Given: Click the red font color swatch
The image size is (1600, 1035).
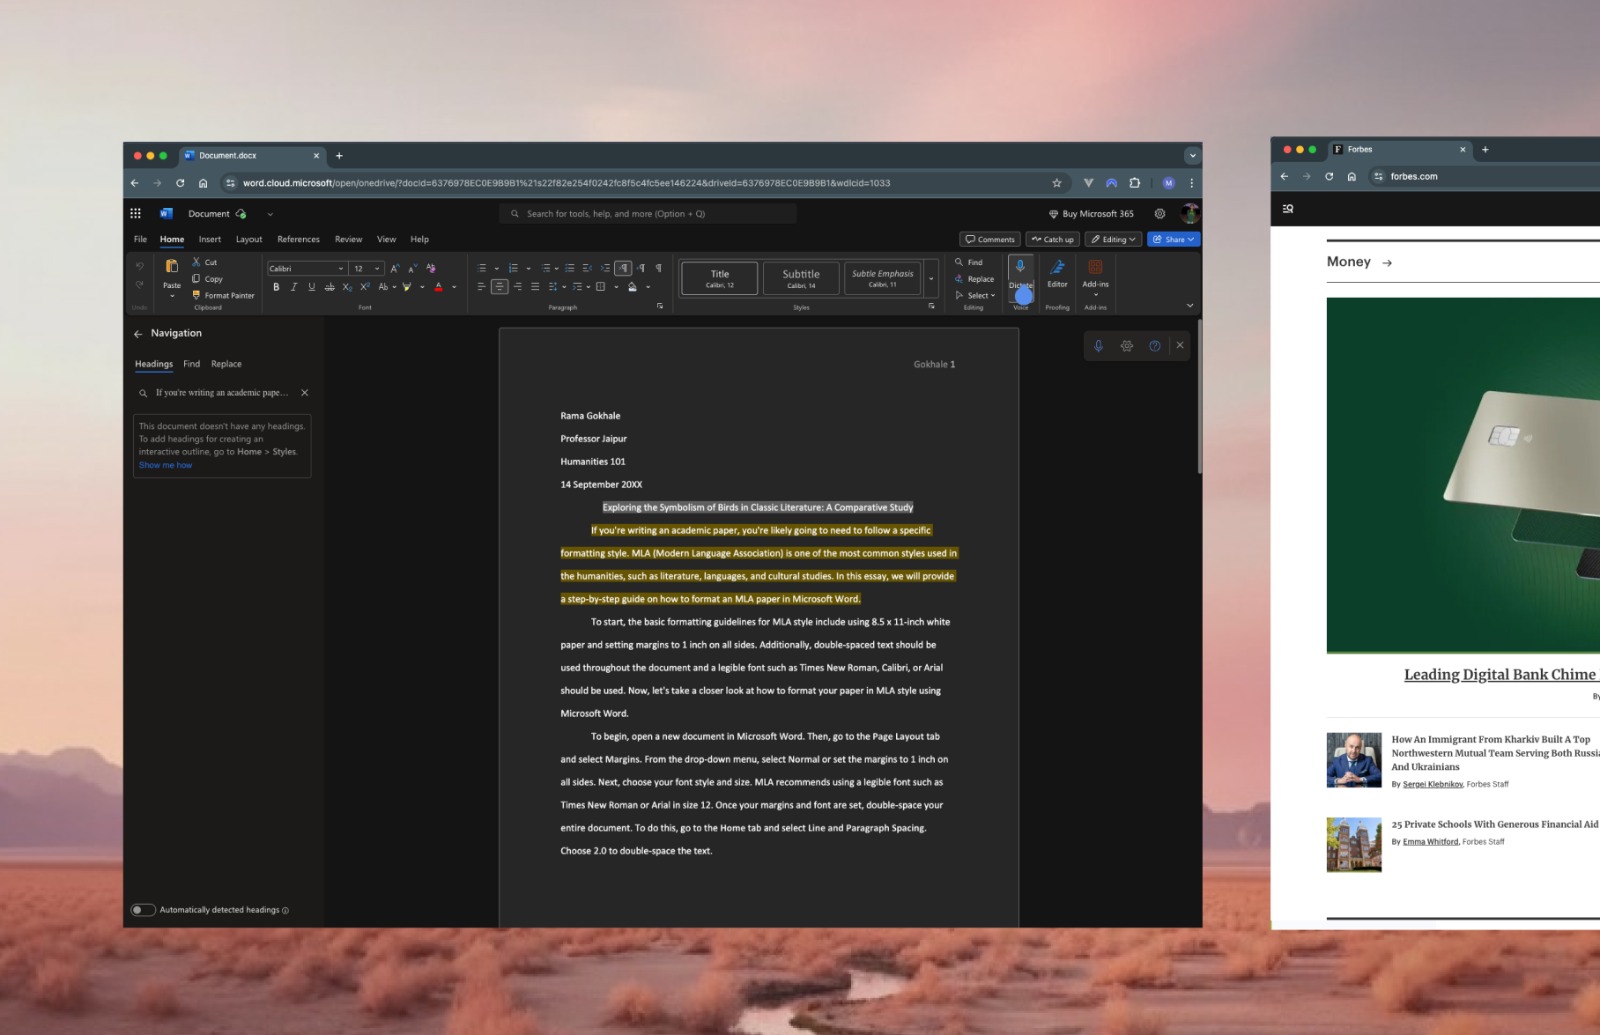Looking at the screenshot, I should tap(438, 287).
